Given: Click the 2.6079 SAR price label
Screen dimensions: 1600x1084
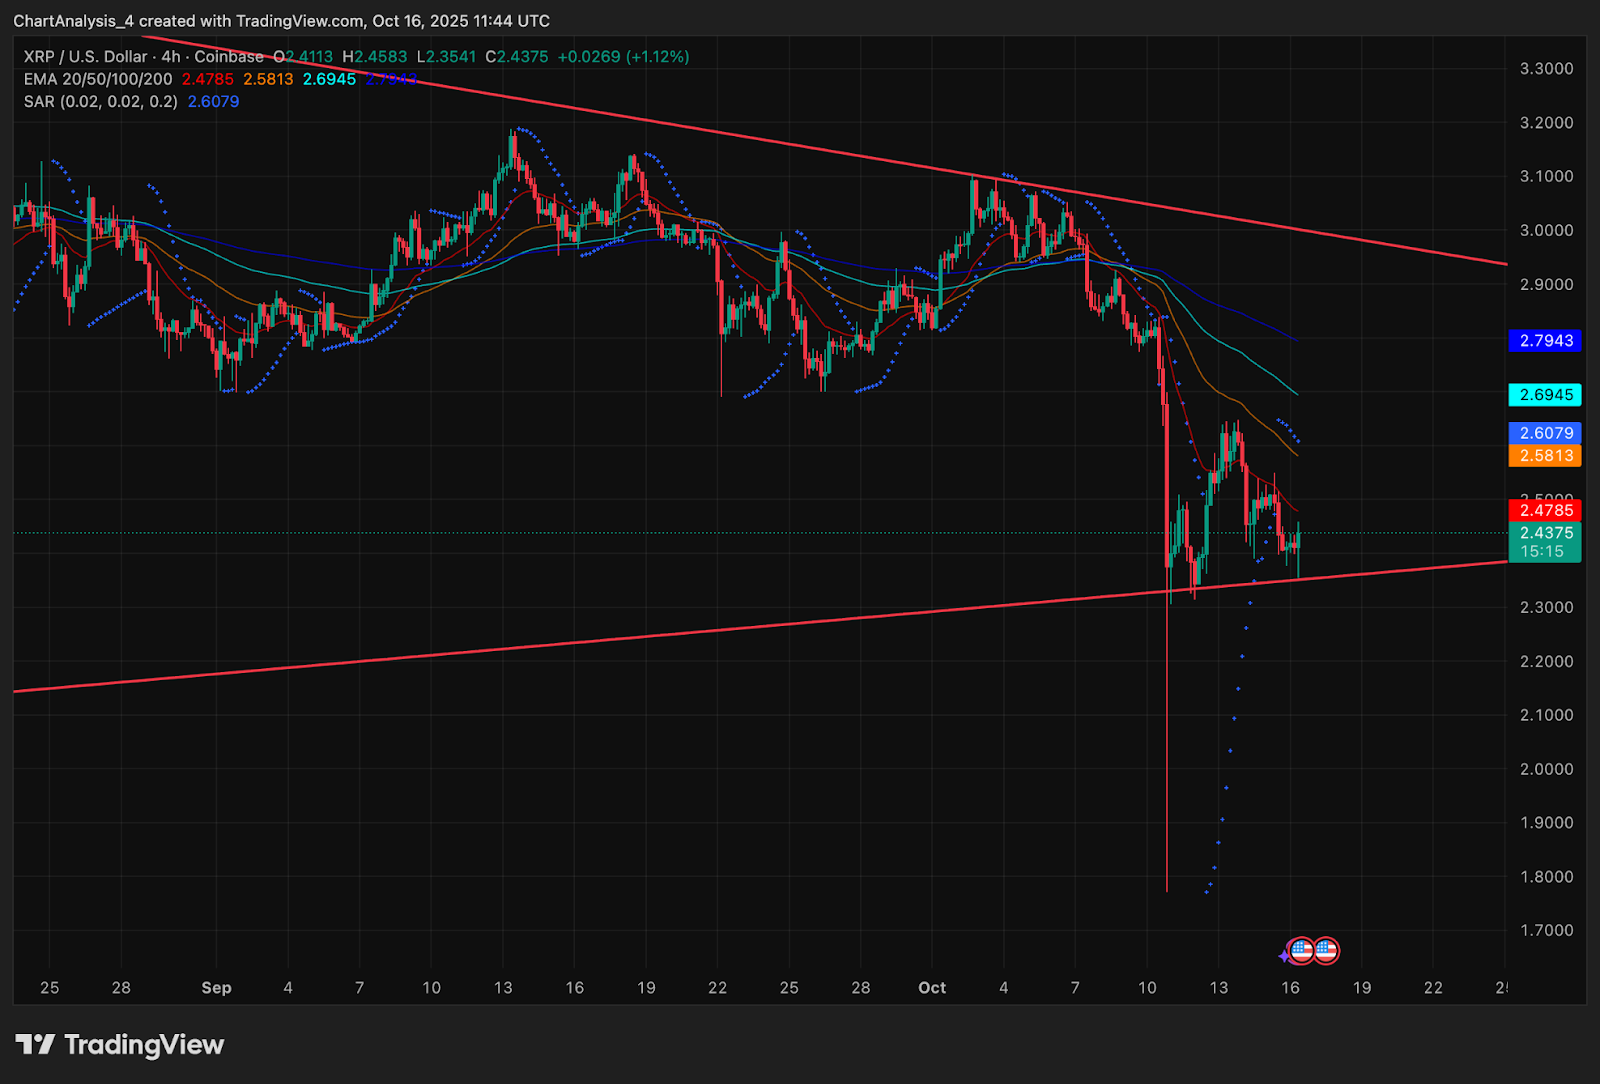Looking at the screenshot, I should (x=1545, y=433).
